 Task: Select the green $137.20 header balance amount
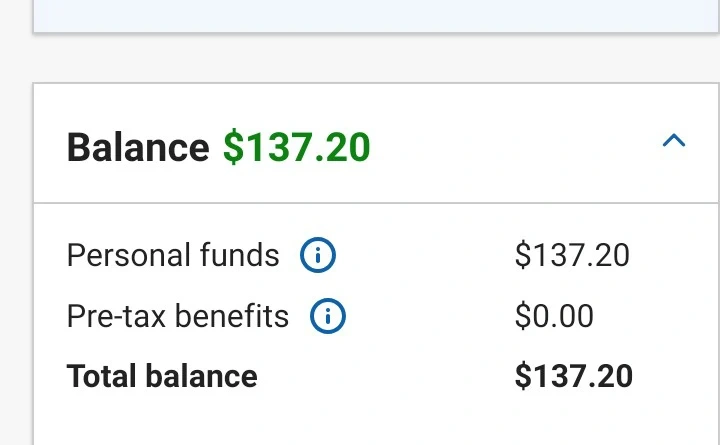click(296, 148)
